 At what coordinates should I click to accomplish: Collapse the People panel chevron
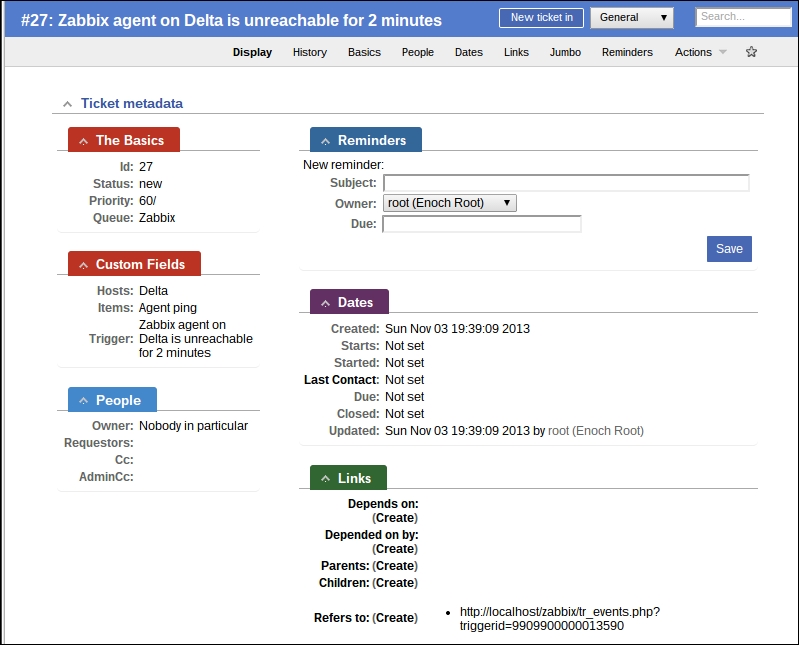pyautogui.click(x=83, y=401)
